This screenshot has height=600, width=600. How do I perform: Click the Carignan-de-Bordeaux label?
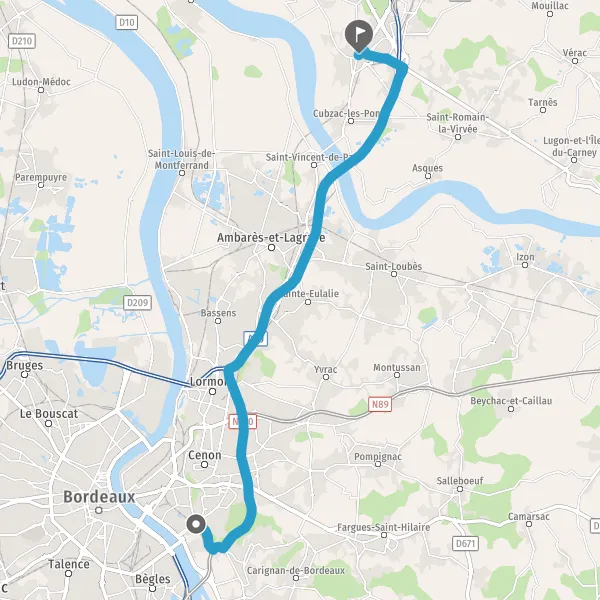click(x=296, y=571)
